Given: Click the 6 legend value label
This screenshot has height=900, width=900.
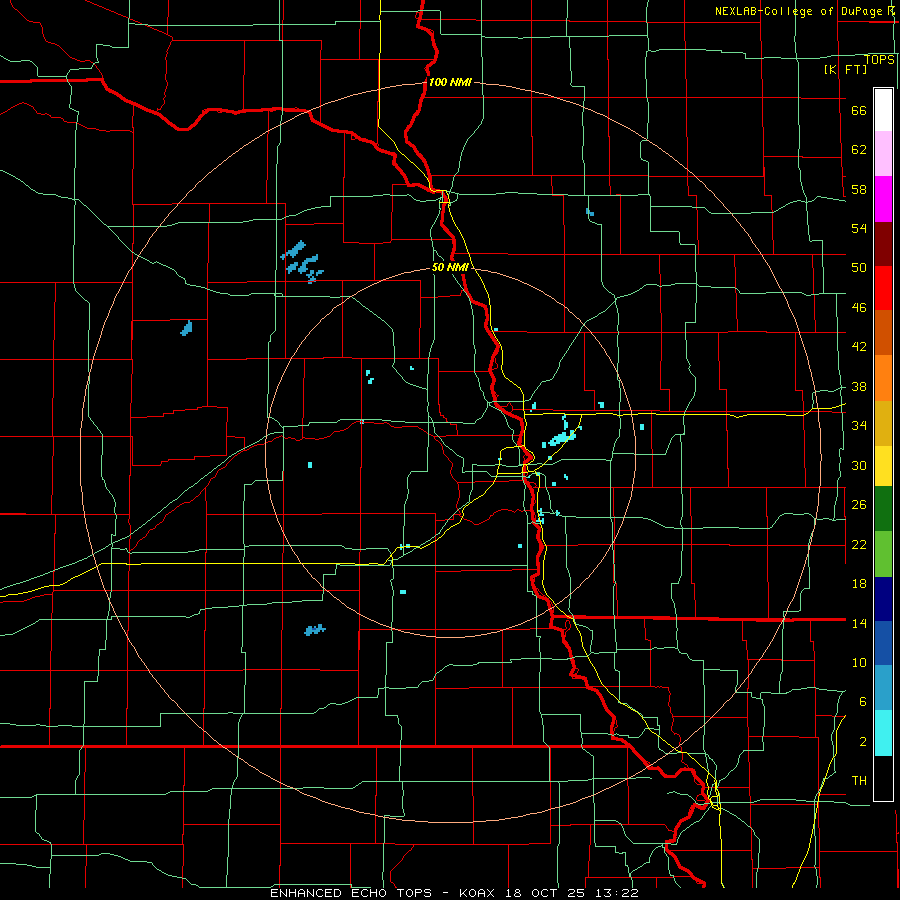Looking at the screenshot, I should (x=863, y=701).
